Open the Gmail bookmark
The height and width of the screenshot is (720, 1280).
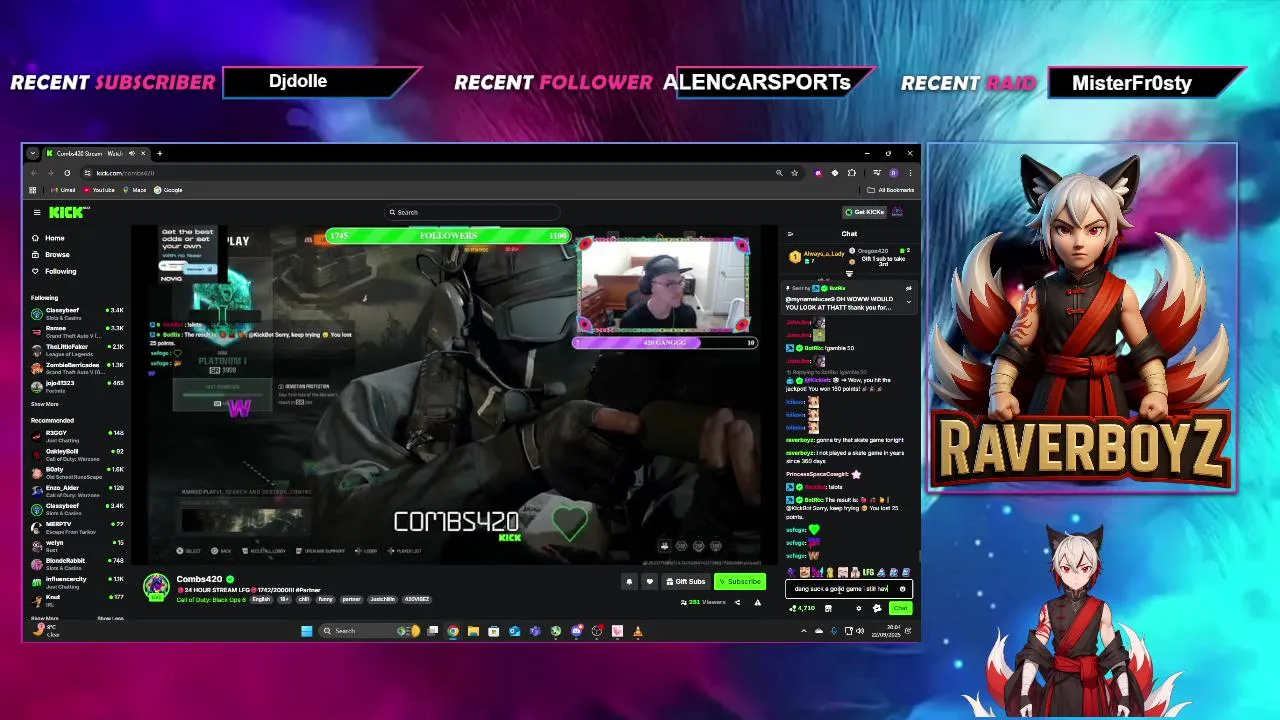point(64,190)
